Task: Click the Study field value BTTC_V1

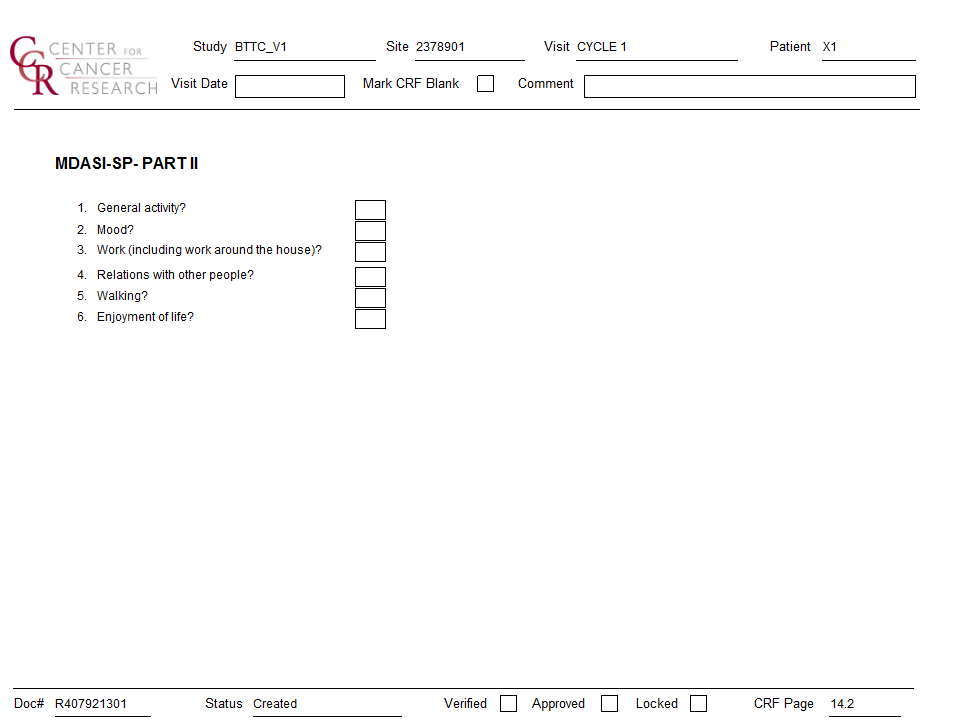Action: 261,47
